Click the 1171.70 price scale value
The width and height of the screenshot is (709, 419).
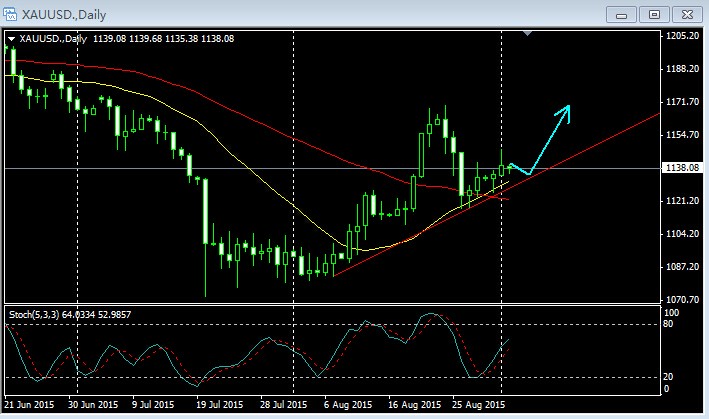682,102
